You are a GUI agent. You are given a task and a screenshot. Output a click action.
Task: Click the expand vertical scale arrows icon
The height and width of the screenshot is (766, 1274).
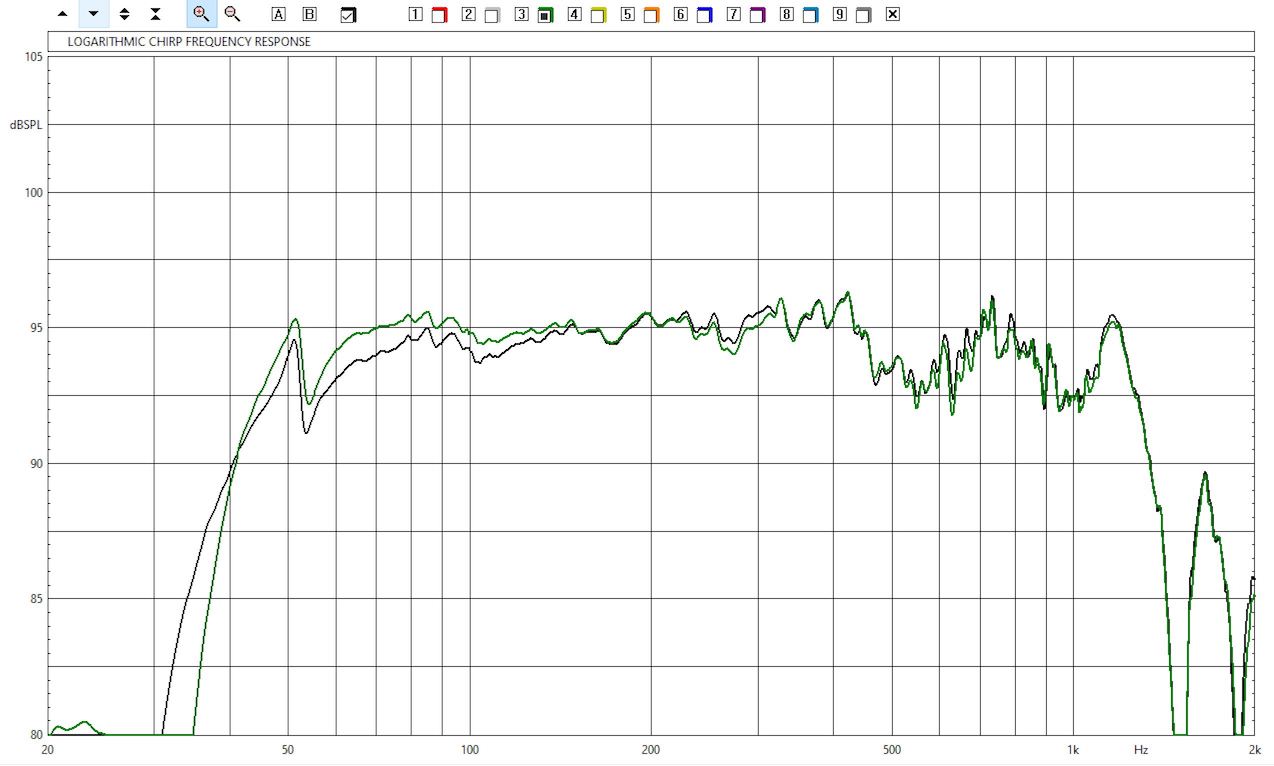pyautogui.click(x=124, y=14)
